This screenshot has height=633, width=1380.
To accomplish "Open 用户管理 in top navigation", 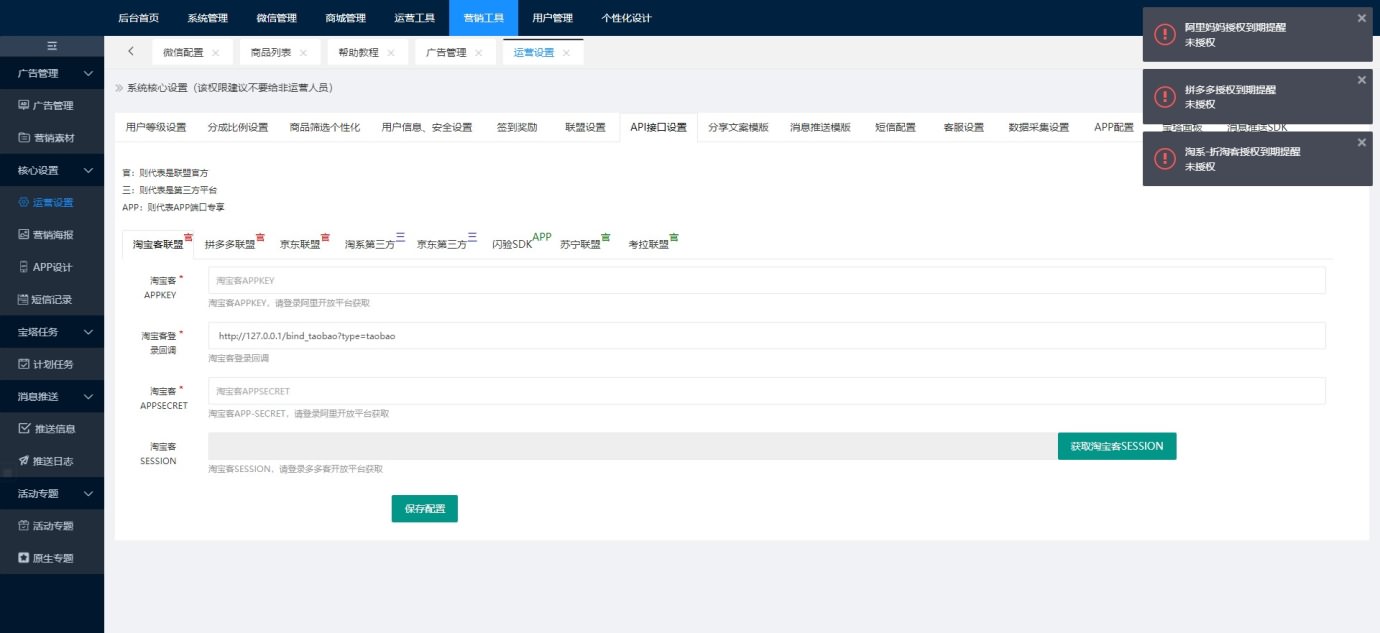I will (552, 18).
